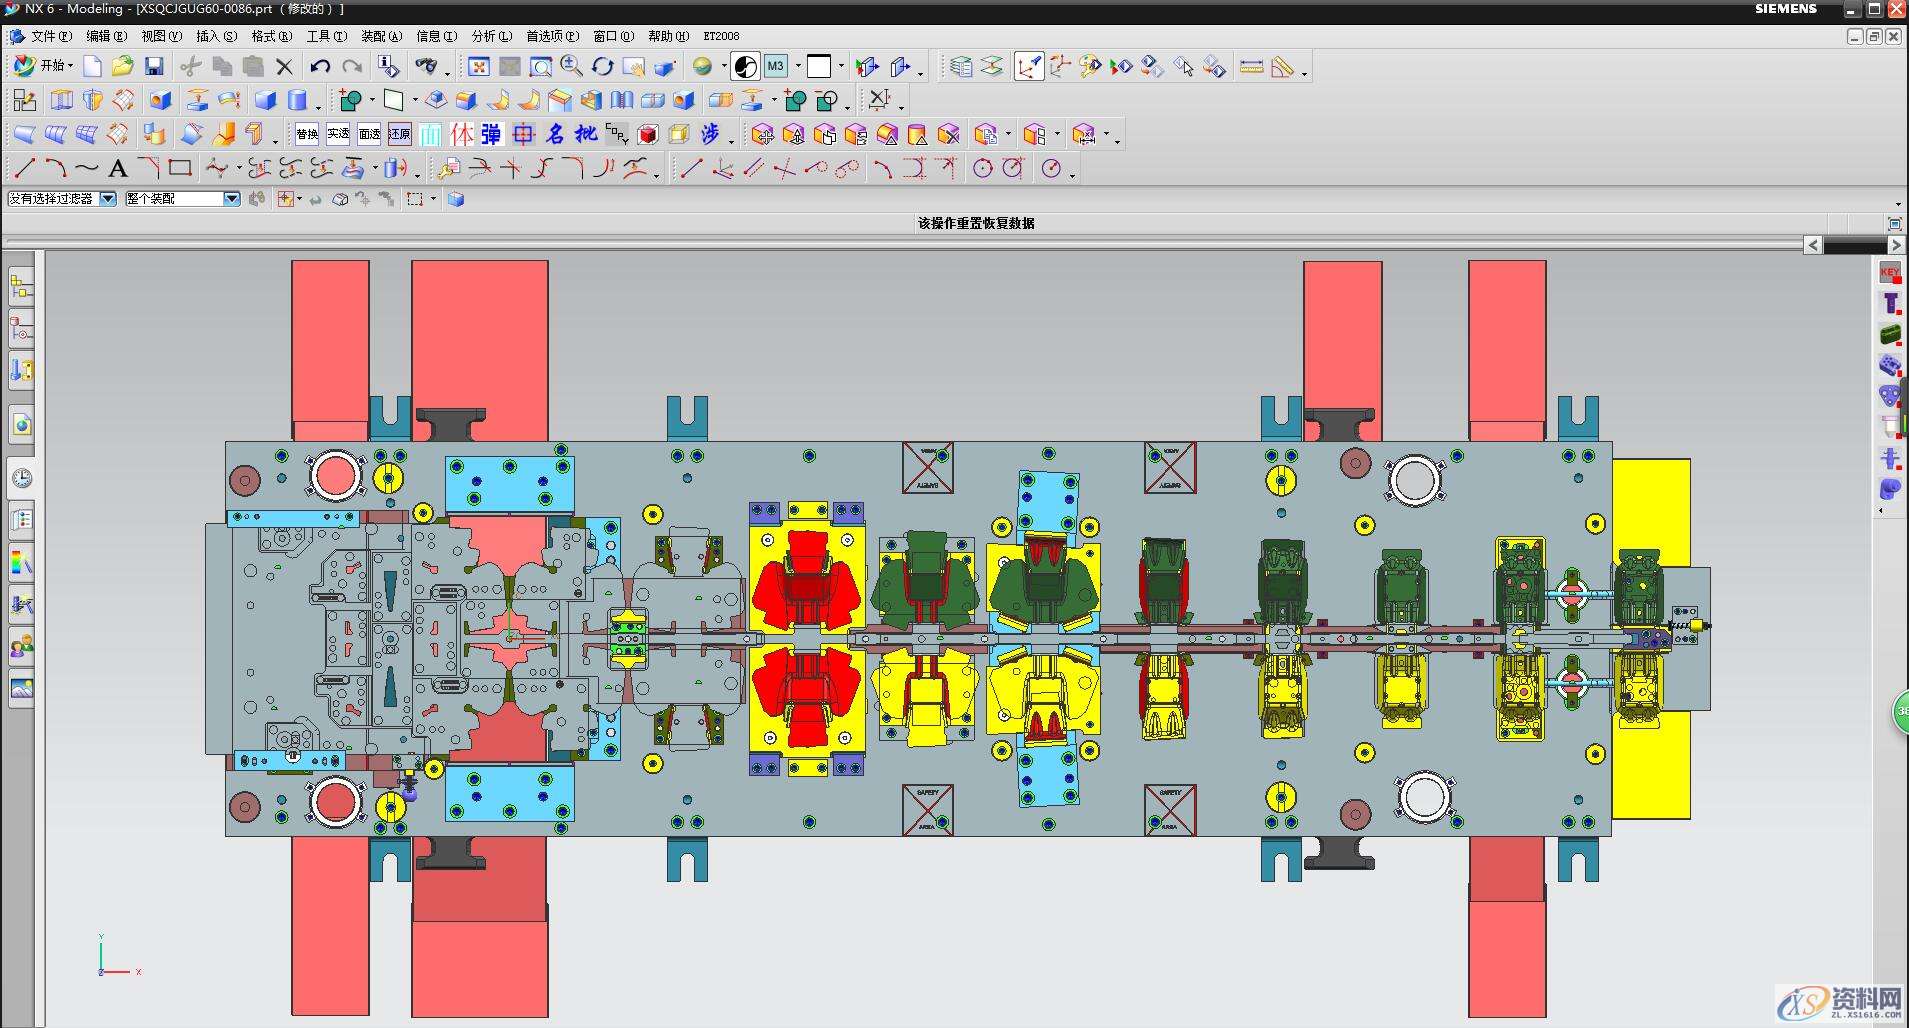Screen dimensions: 1909x1028
Task: Click the Rectangle curve tool
Action: [180, 168]
